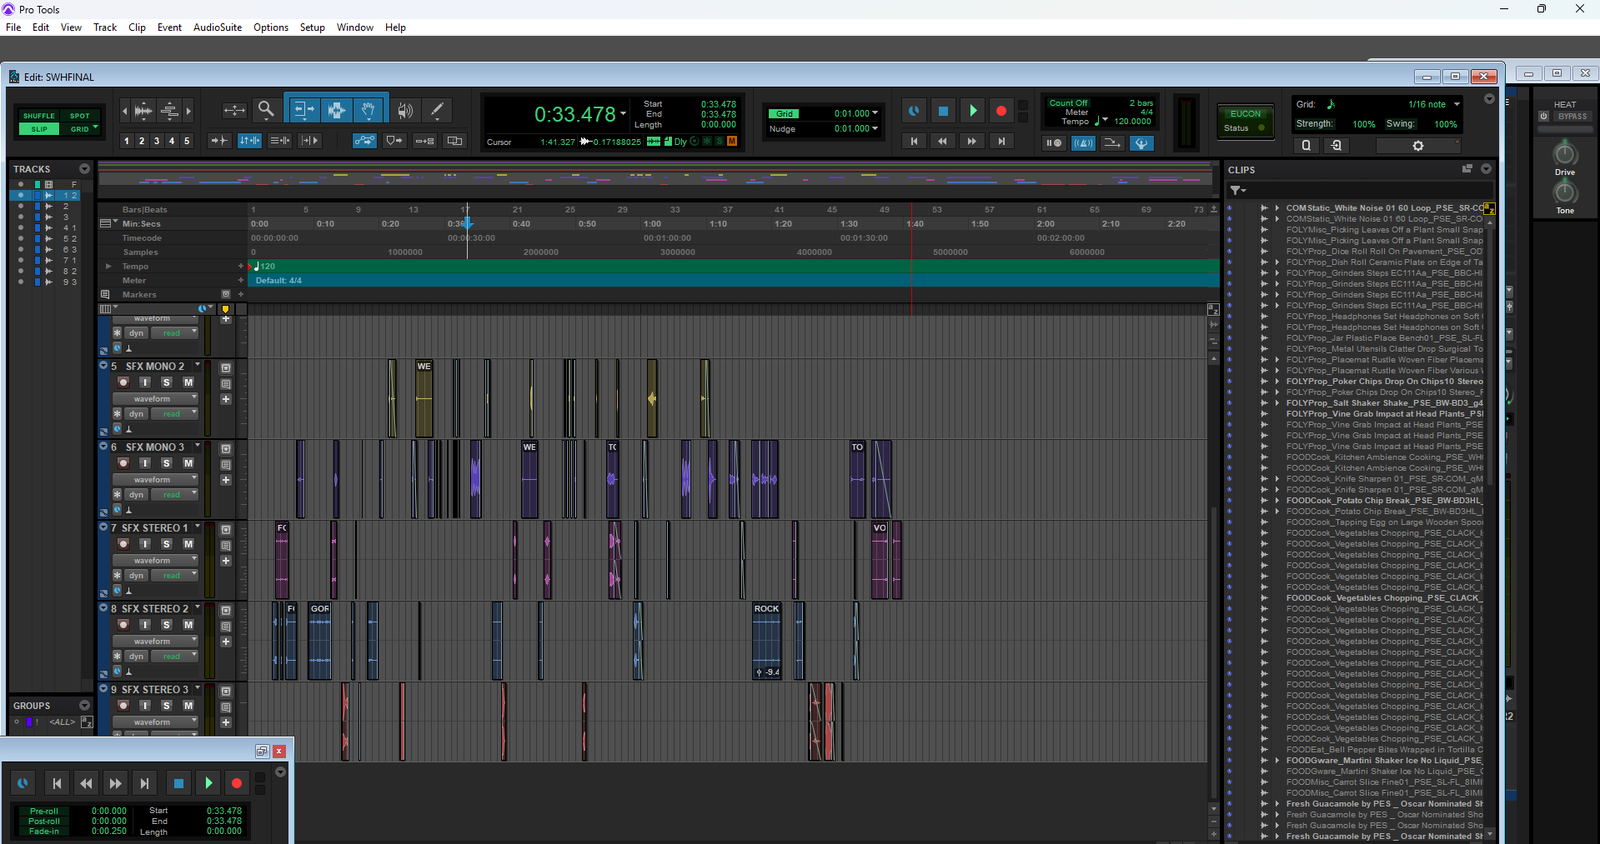Screen dimensions: 1600x844
Task: Click Record in floating transport window
Action: [237, 783]
